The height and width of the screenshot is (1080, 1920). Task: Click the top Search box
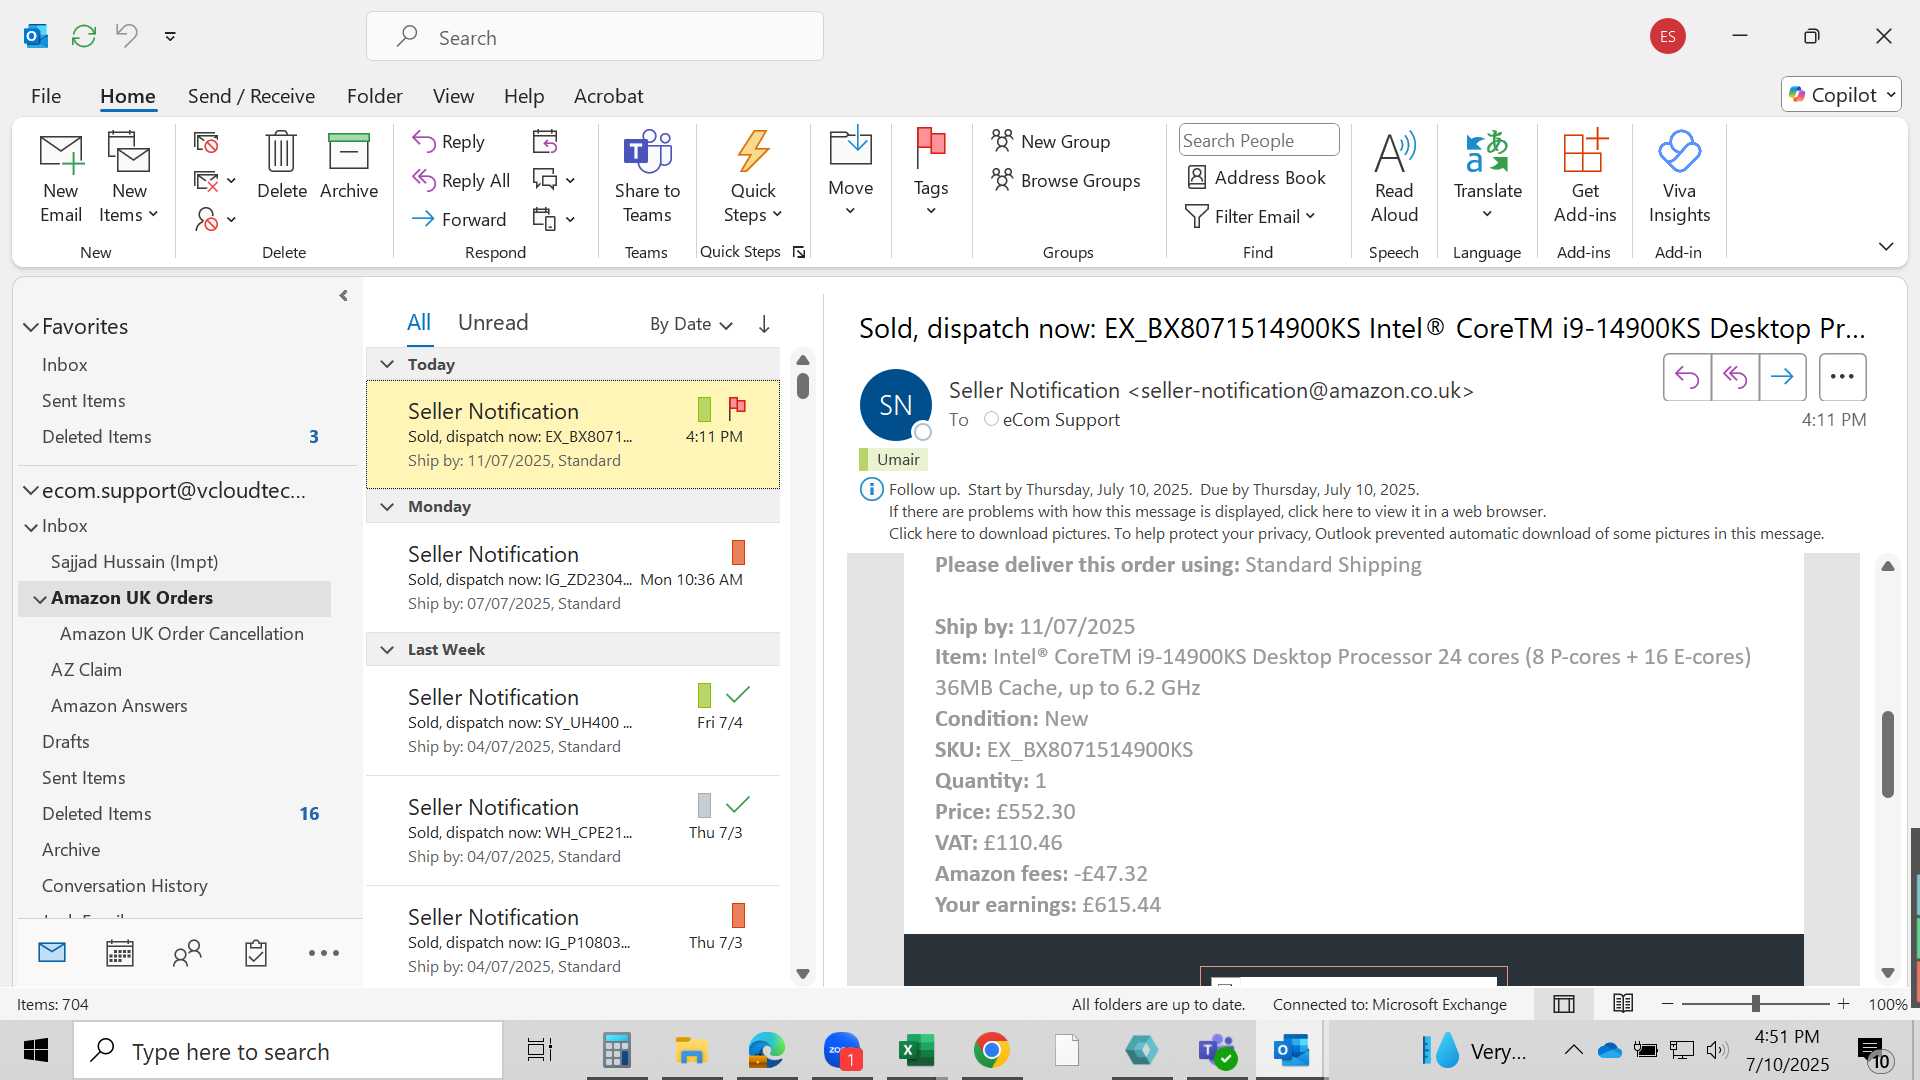[x=595, y=37]
